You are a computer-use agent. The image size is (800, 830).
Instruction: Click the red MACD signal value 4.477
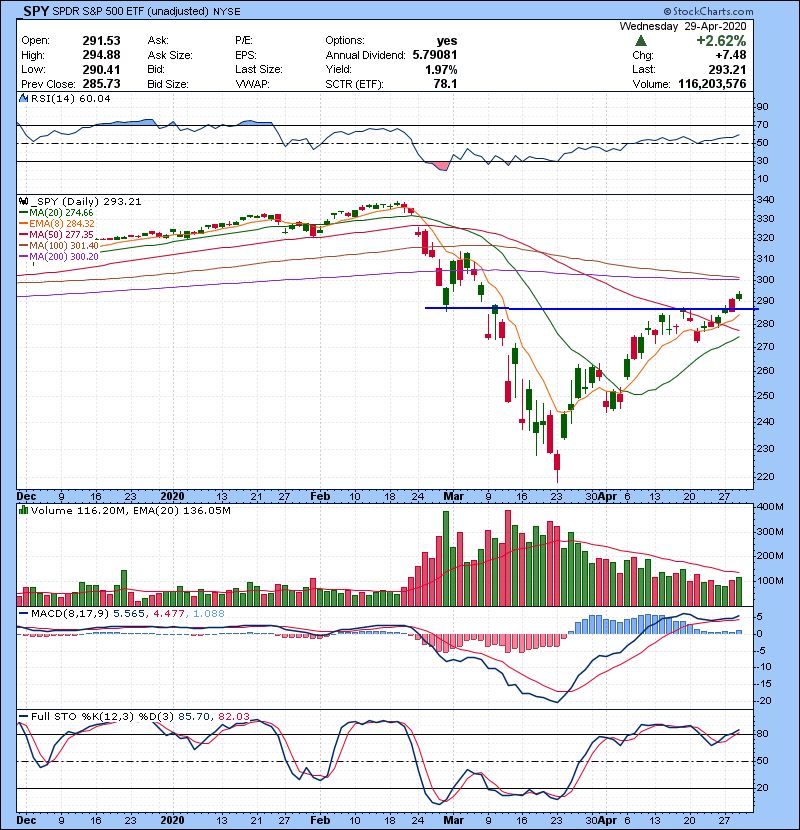click(169, 614)
